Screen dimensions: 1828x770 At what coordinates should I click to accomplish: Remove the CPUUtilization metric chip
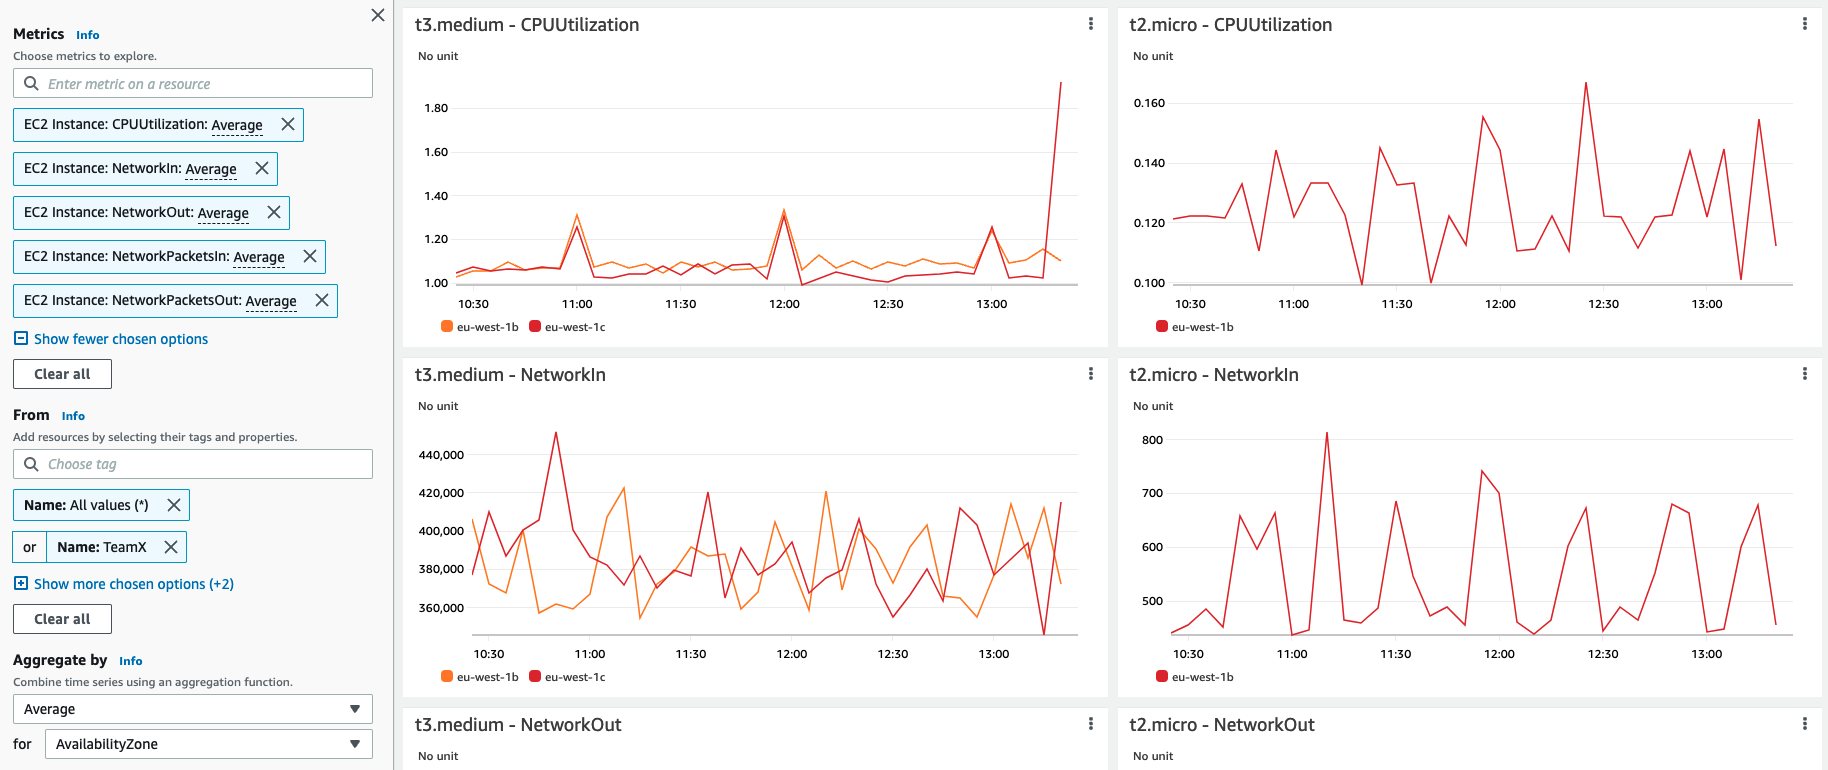click(x=288, y=124)
